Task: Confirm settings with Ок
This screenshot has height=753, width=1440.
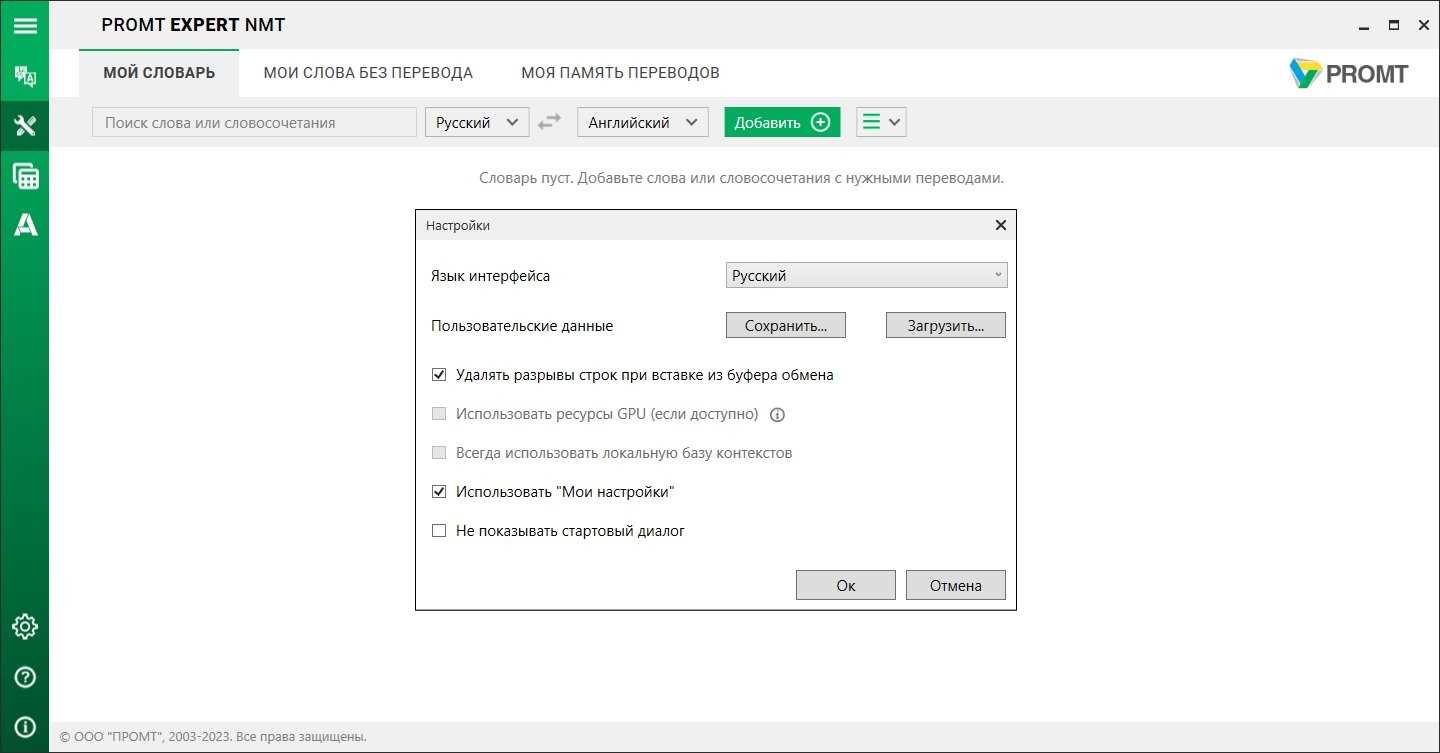Action: click(x=846, y=585)
